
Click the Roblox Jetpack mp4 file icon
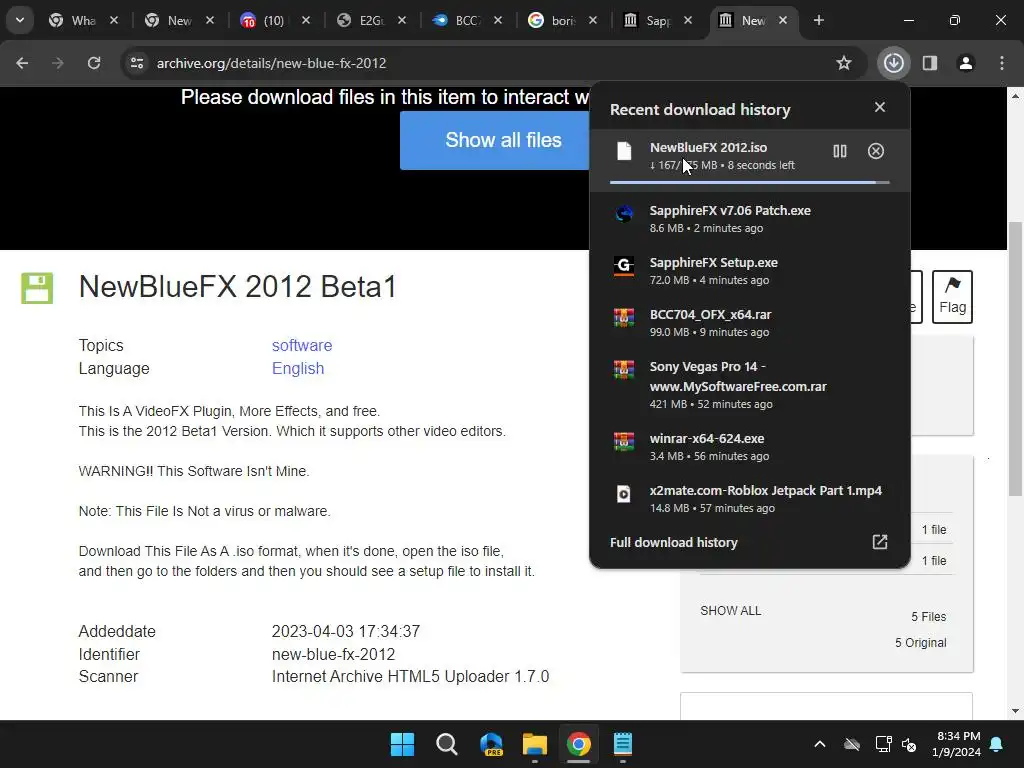[624, 494]
